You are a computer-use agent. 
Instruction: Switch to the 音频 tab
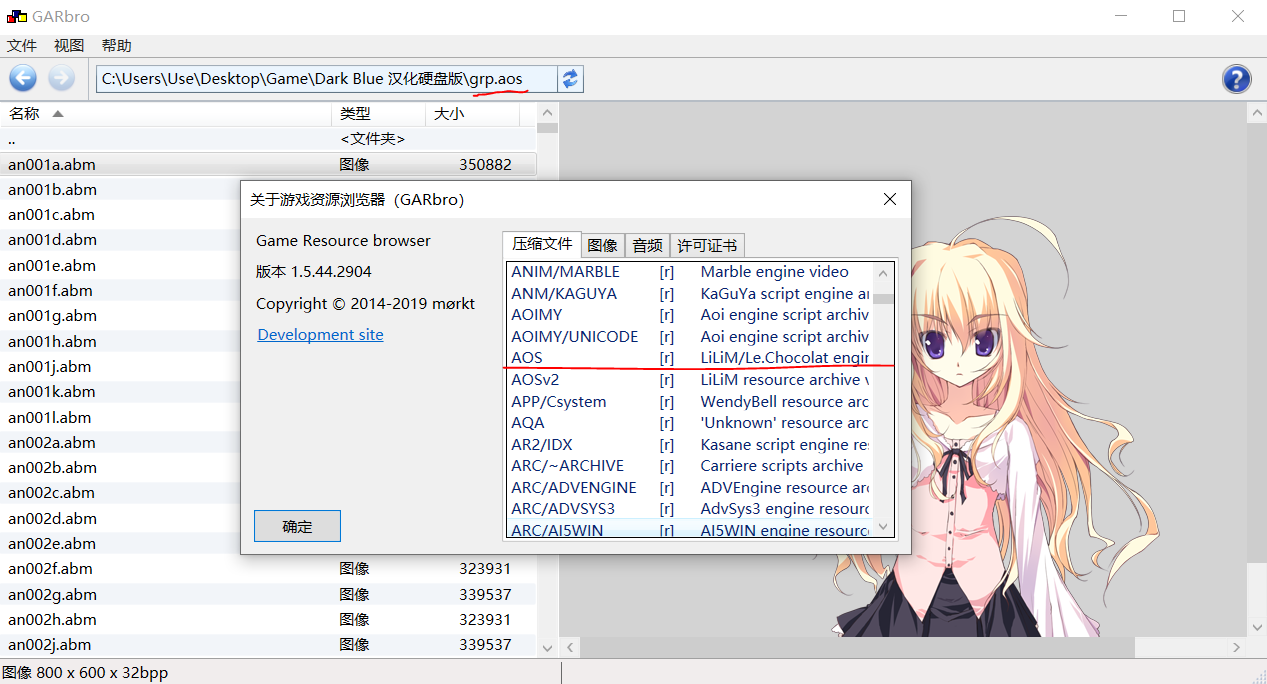pyautogui.click(x=647, y=245)
